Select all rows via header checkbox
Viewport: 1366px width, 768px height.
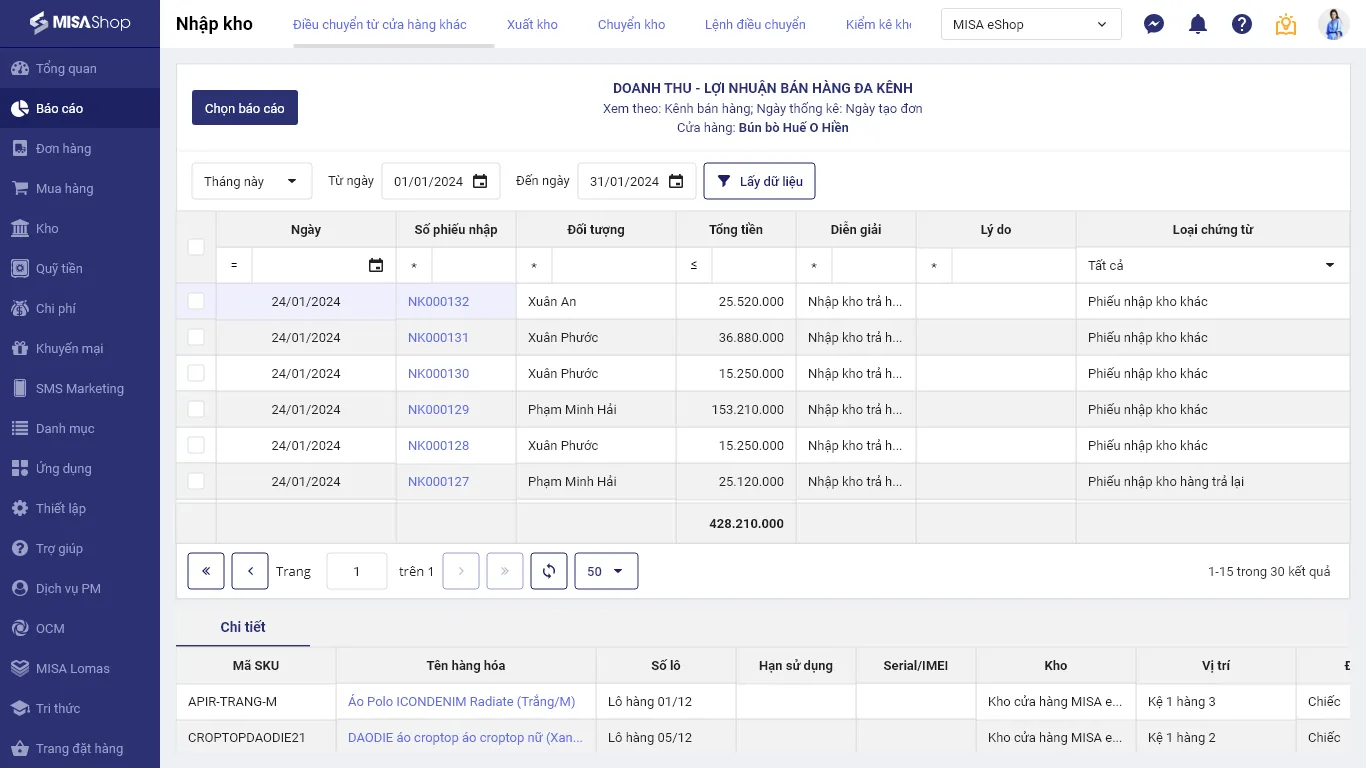click(x=196, y=247)
